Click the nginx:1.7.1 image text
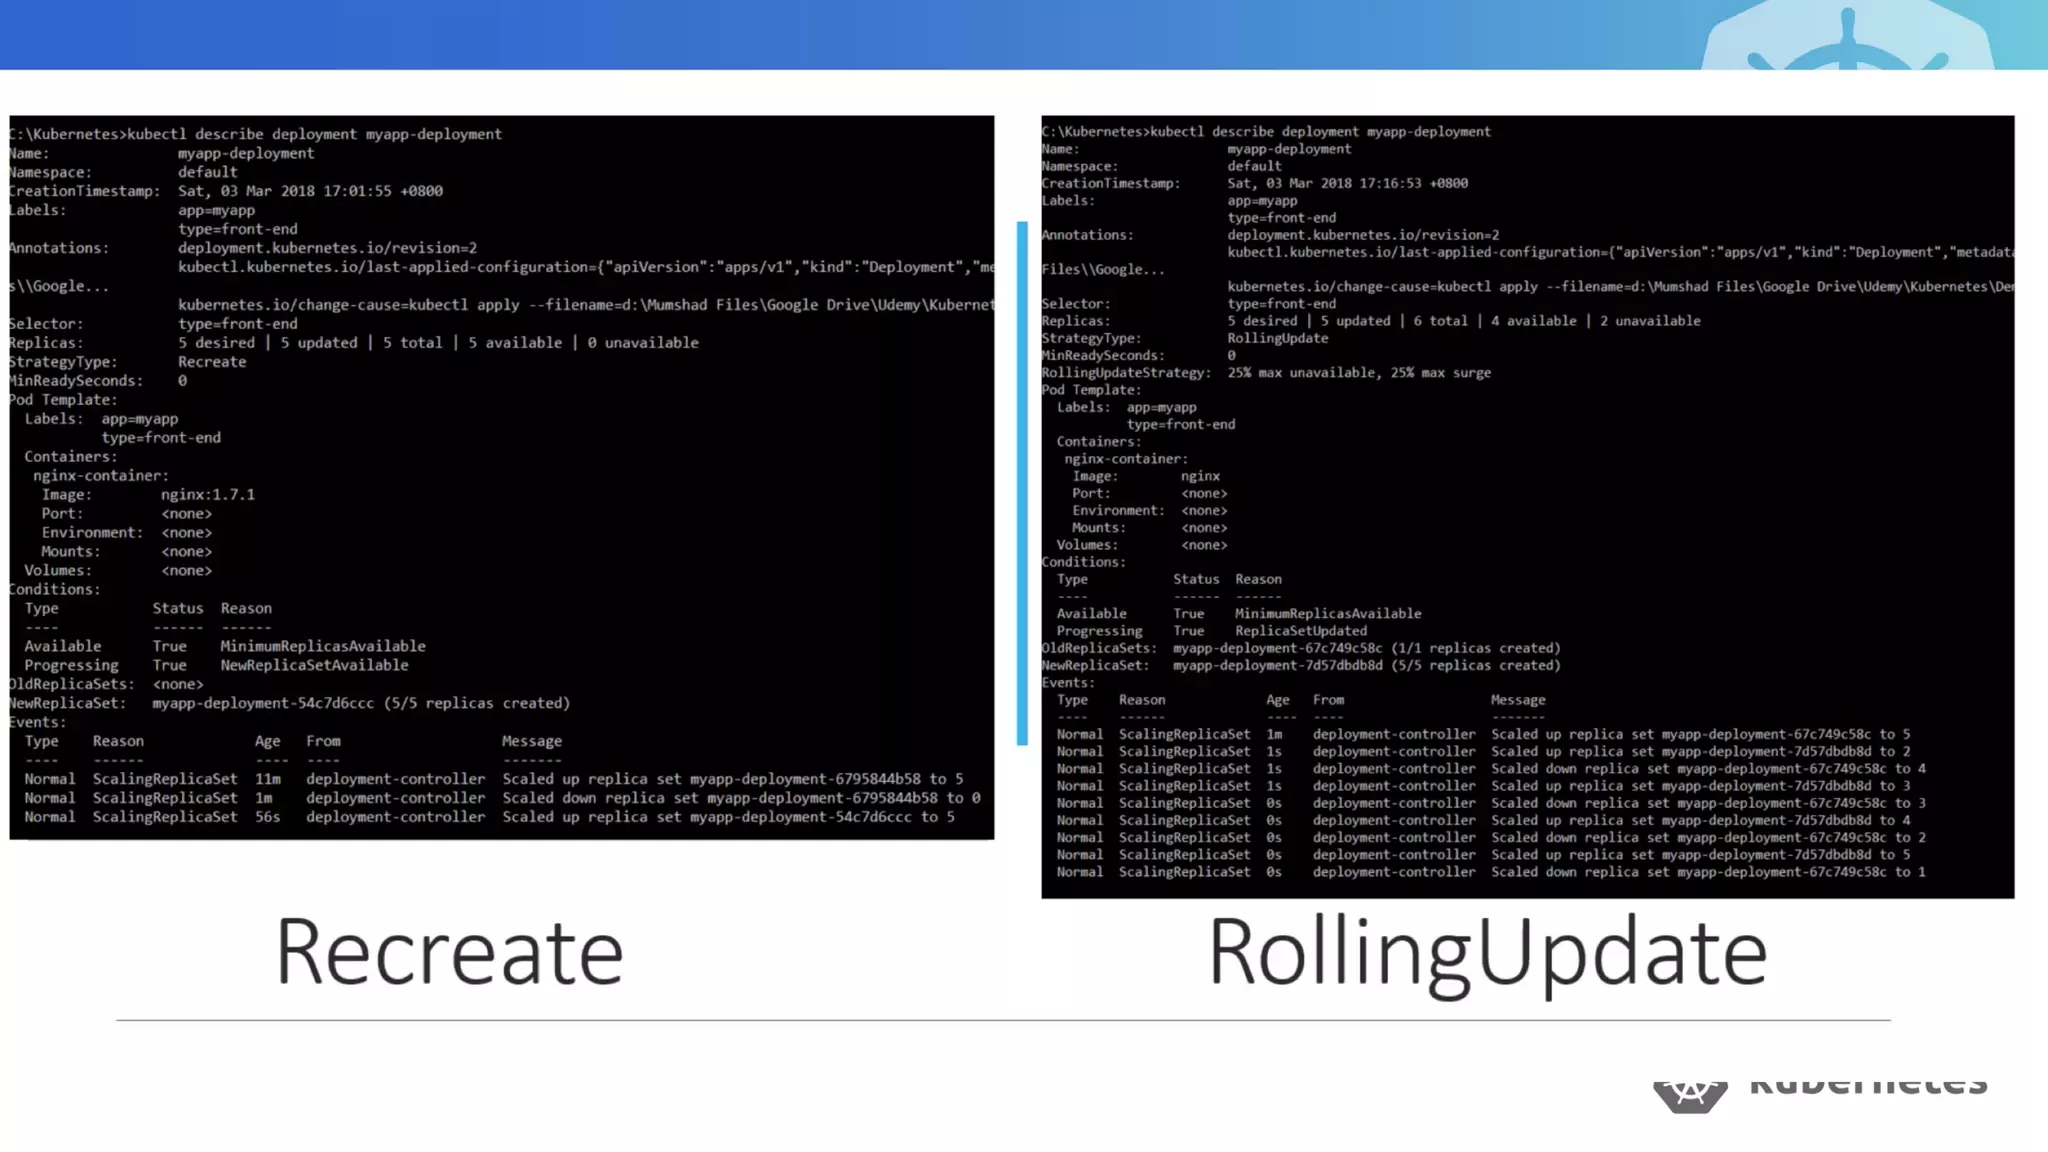Image resolution: width=2048 pixels, height=1152 pixels. pyautogui.click(x=208, y=495)
